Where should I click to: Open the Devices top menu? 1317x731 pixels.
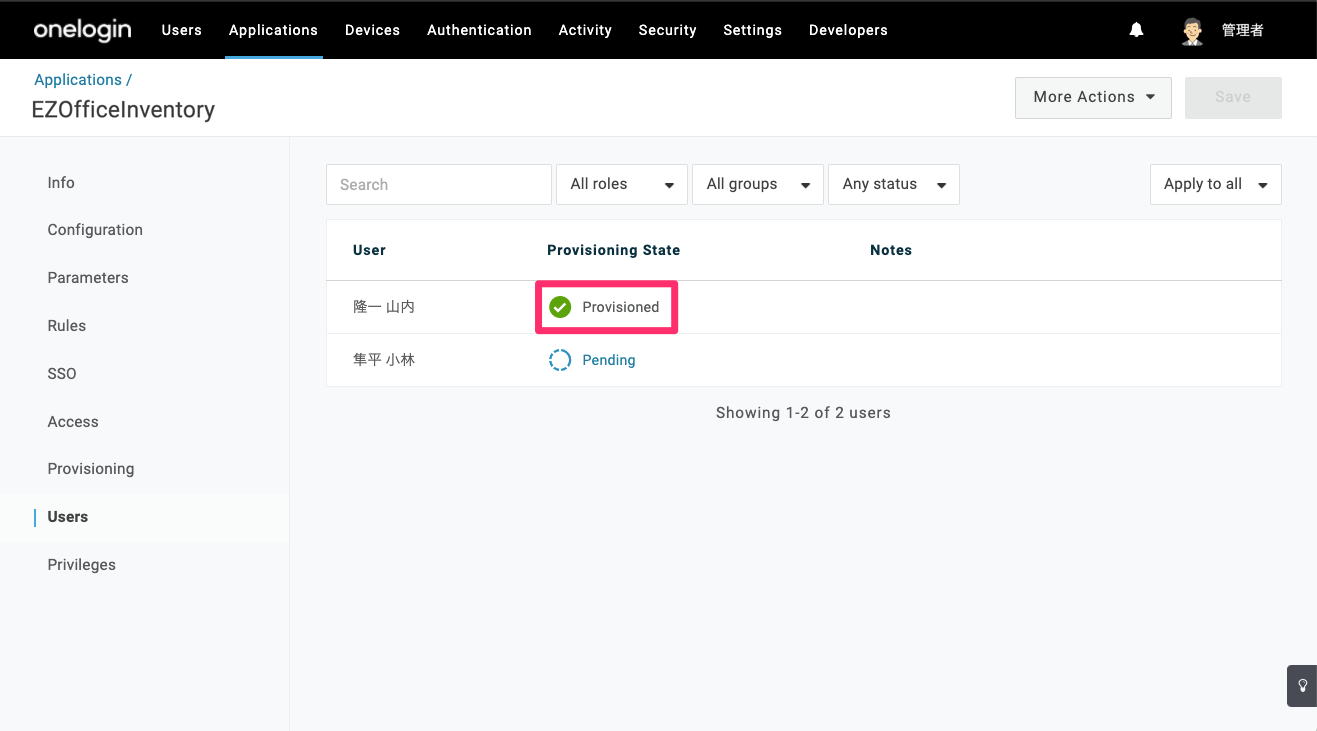[372, 30]
